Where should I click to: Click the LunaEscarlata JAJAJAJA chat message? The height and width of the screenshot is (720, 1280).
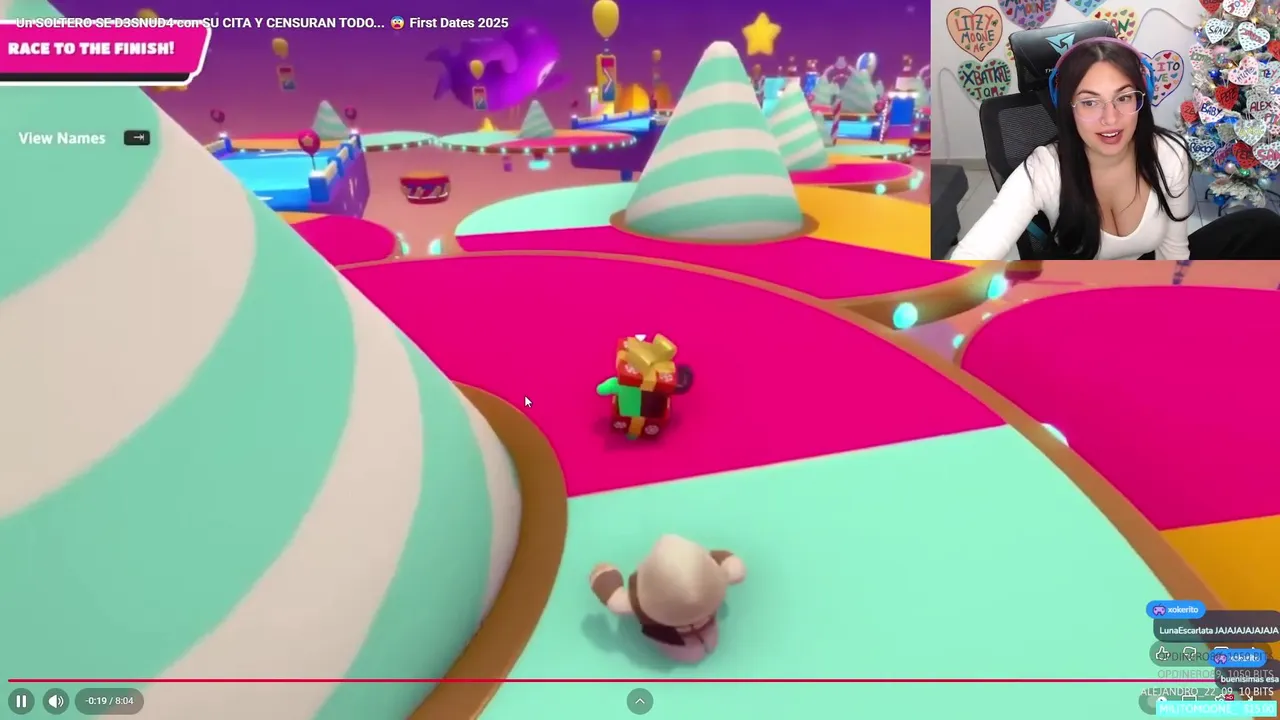coord(1217,631)
